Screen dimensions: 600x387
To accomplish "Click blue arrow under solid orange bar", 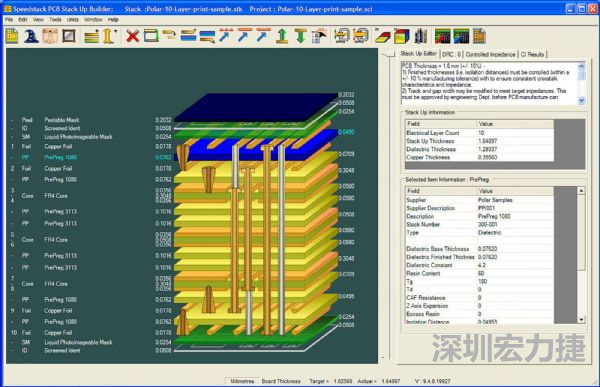I will click(x=245, y=36).
